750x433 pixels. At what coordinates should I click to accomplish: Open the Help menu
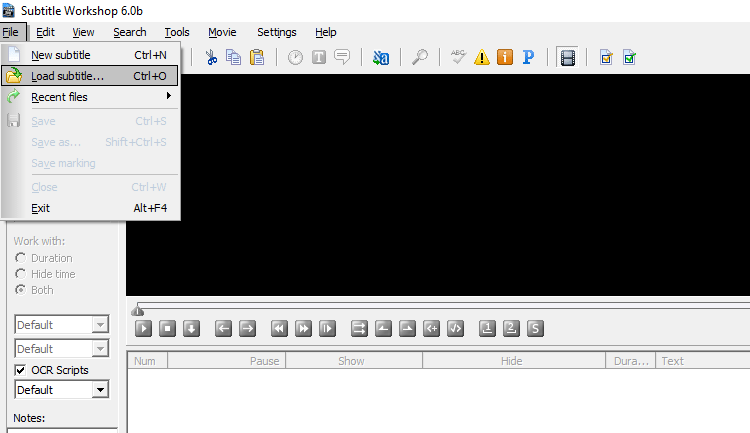[x=326, y=32]
